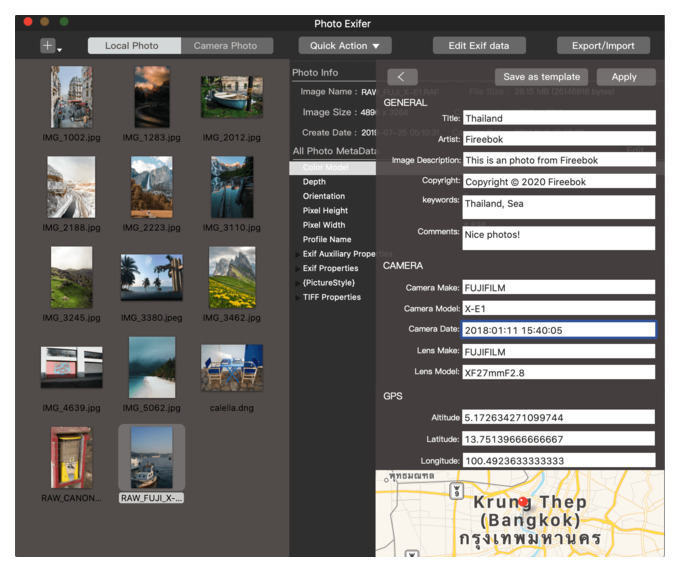The width and height of the screenshot is (680, 572).
Task: Click the Title field containing Thailand
Action: click(x=559, y=118)
